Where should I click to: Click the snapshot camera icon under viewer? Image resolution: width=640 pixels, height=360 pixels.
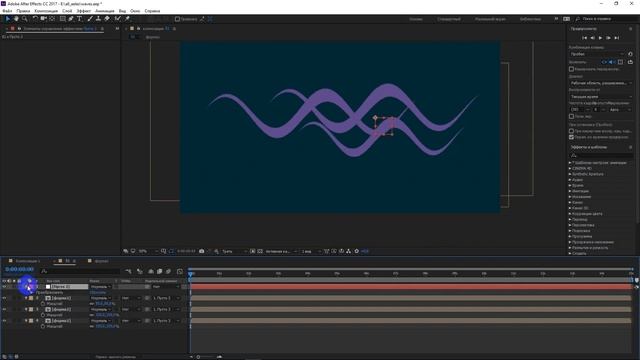pyautogui.click(x=202, y=251)
